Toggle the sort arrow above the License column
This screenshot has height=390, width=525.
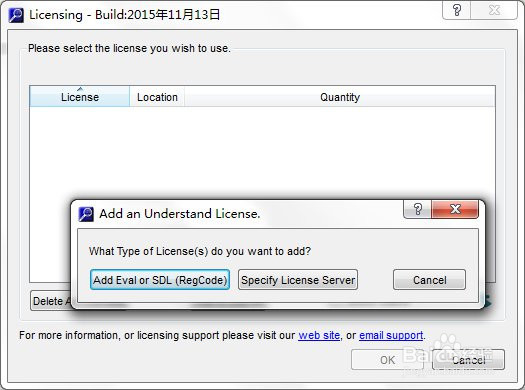tap(80, 89)
